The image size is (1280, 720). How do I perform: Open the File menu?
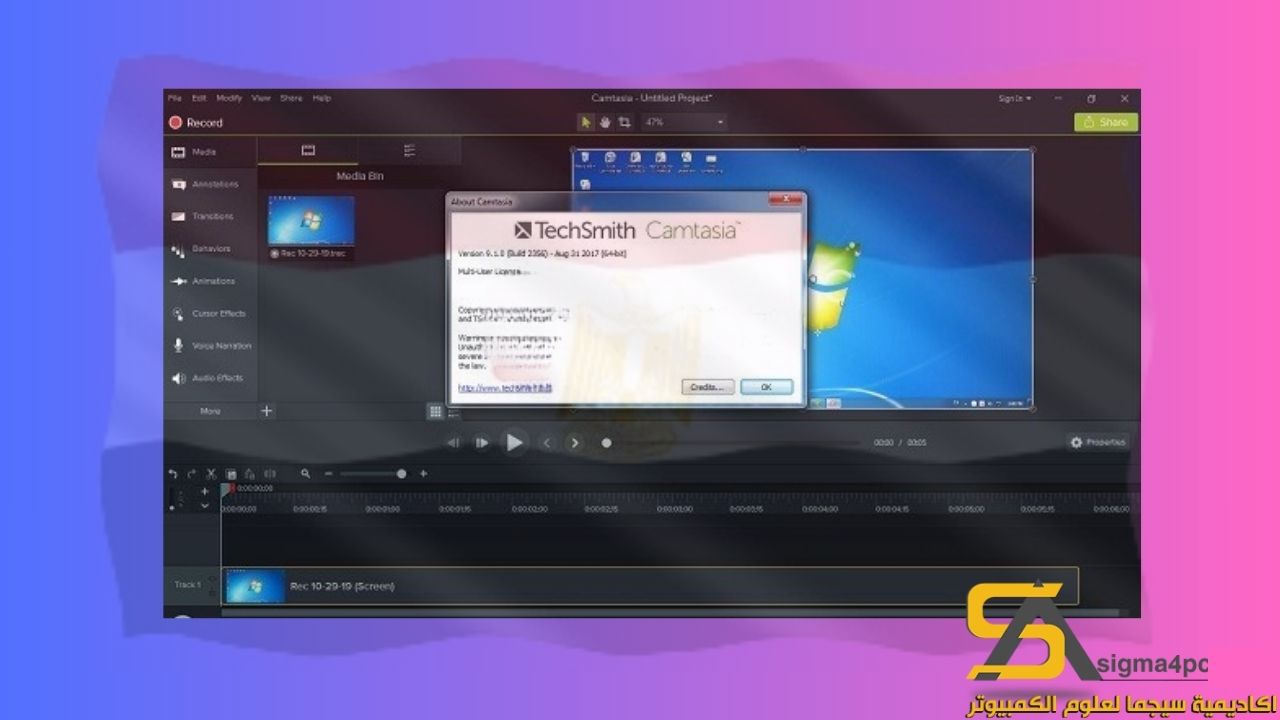coord(175,98)
